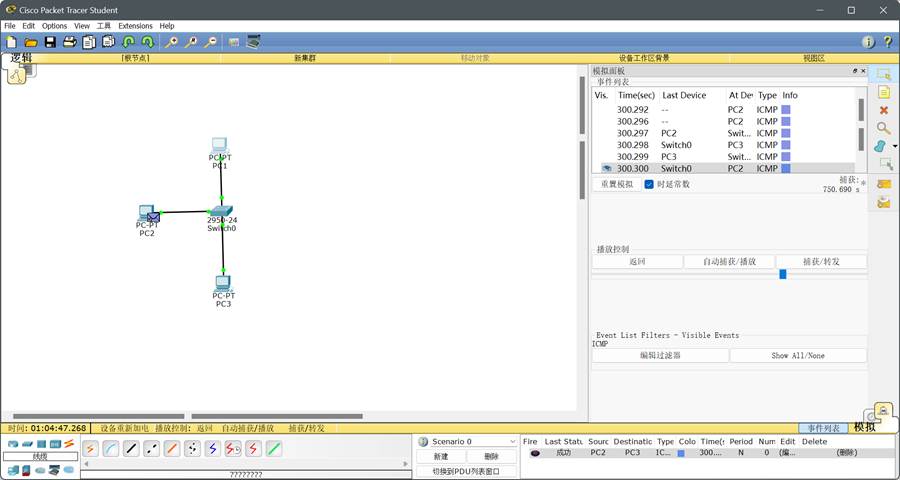Pick the orange fiber cable
900x480 pixels.
[172, 449]
